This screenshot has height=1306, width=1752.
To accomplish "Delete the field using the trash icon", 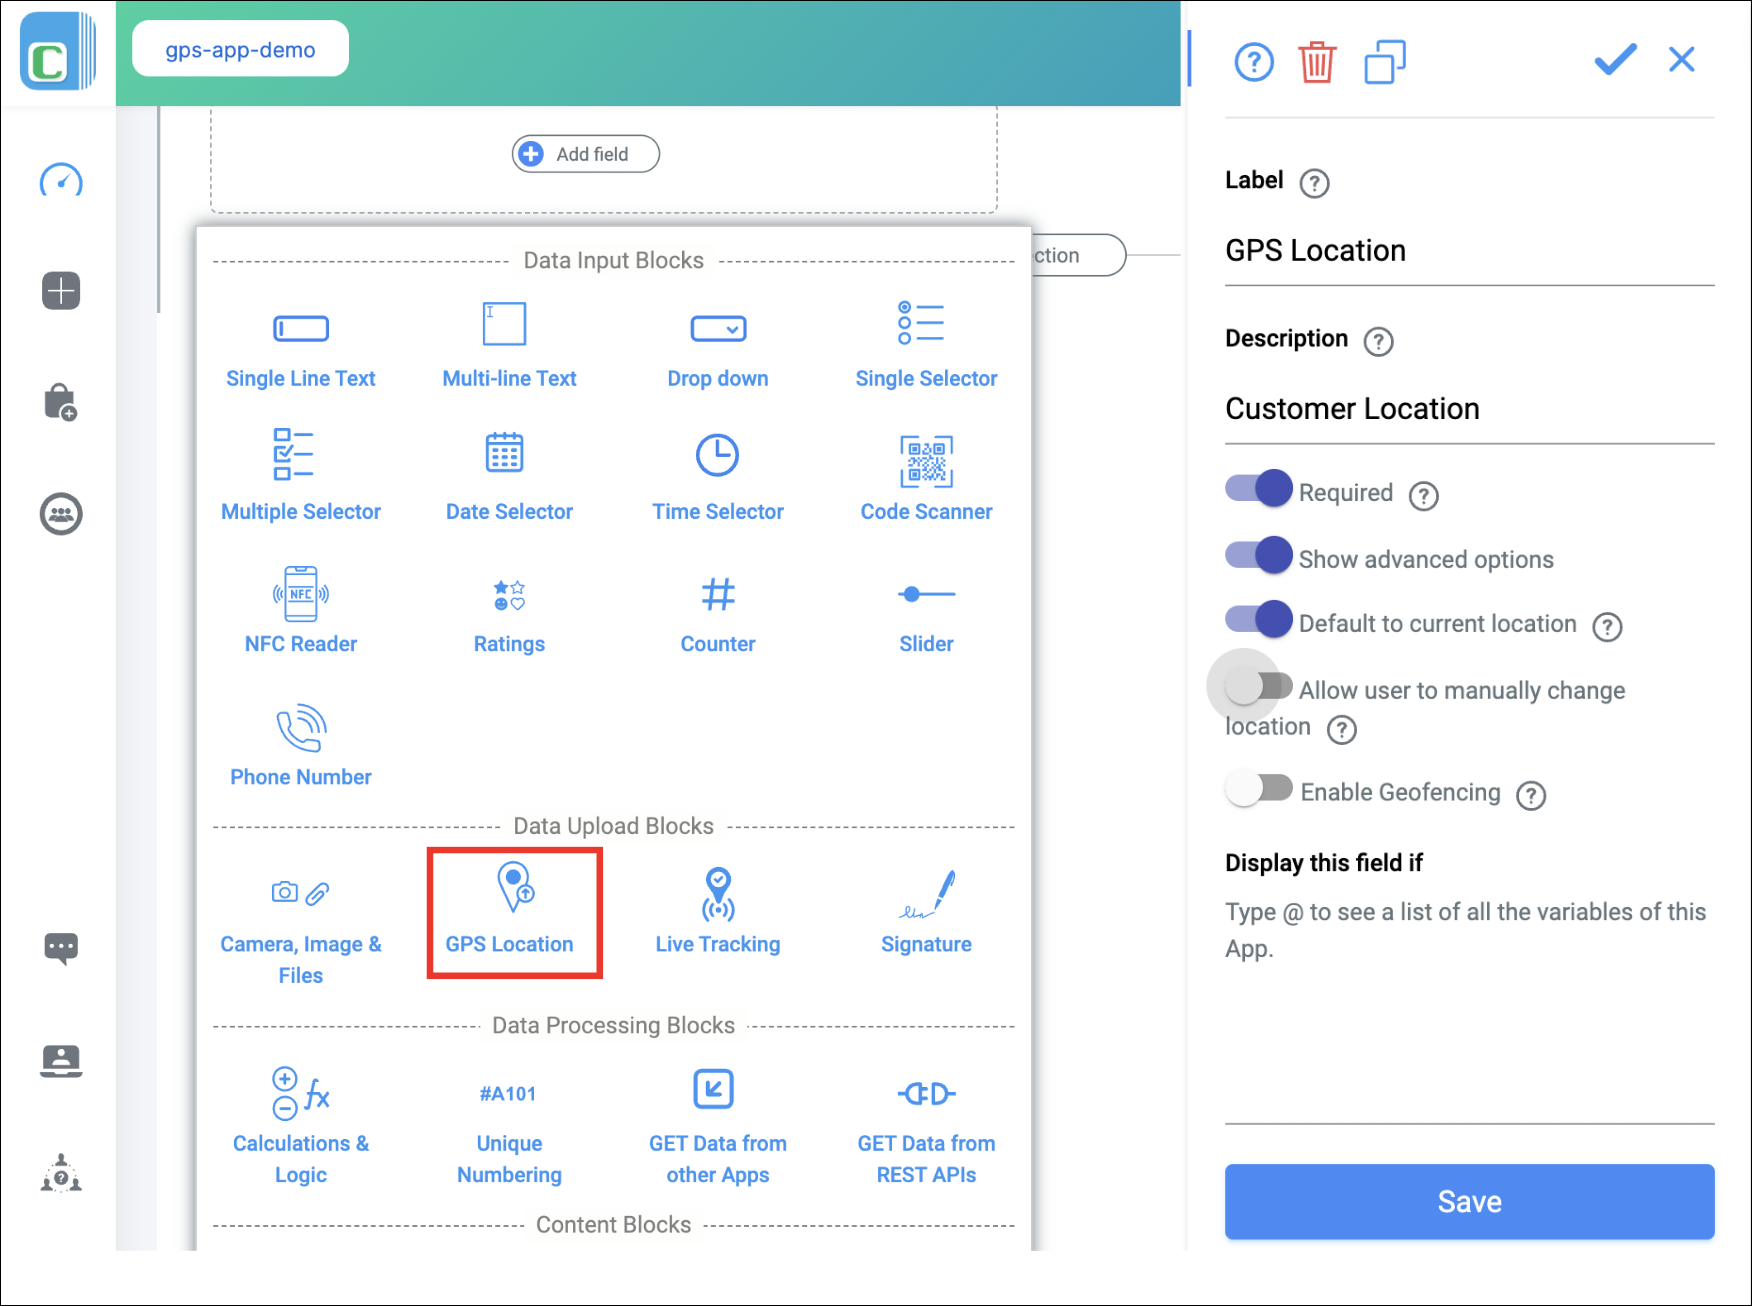I will [1317, 61].
